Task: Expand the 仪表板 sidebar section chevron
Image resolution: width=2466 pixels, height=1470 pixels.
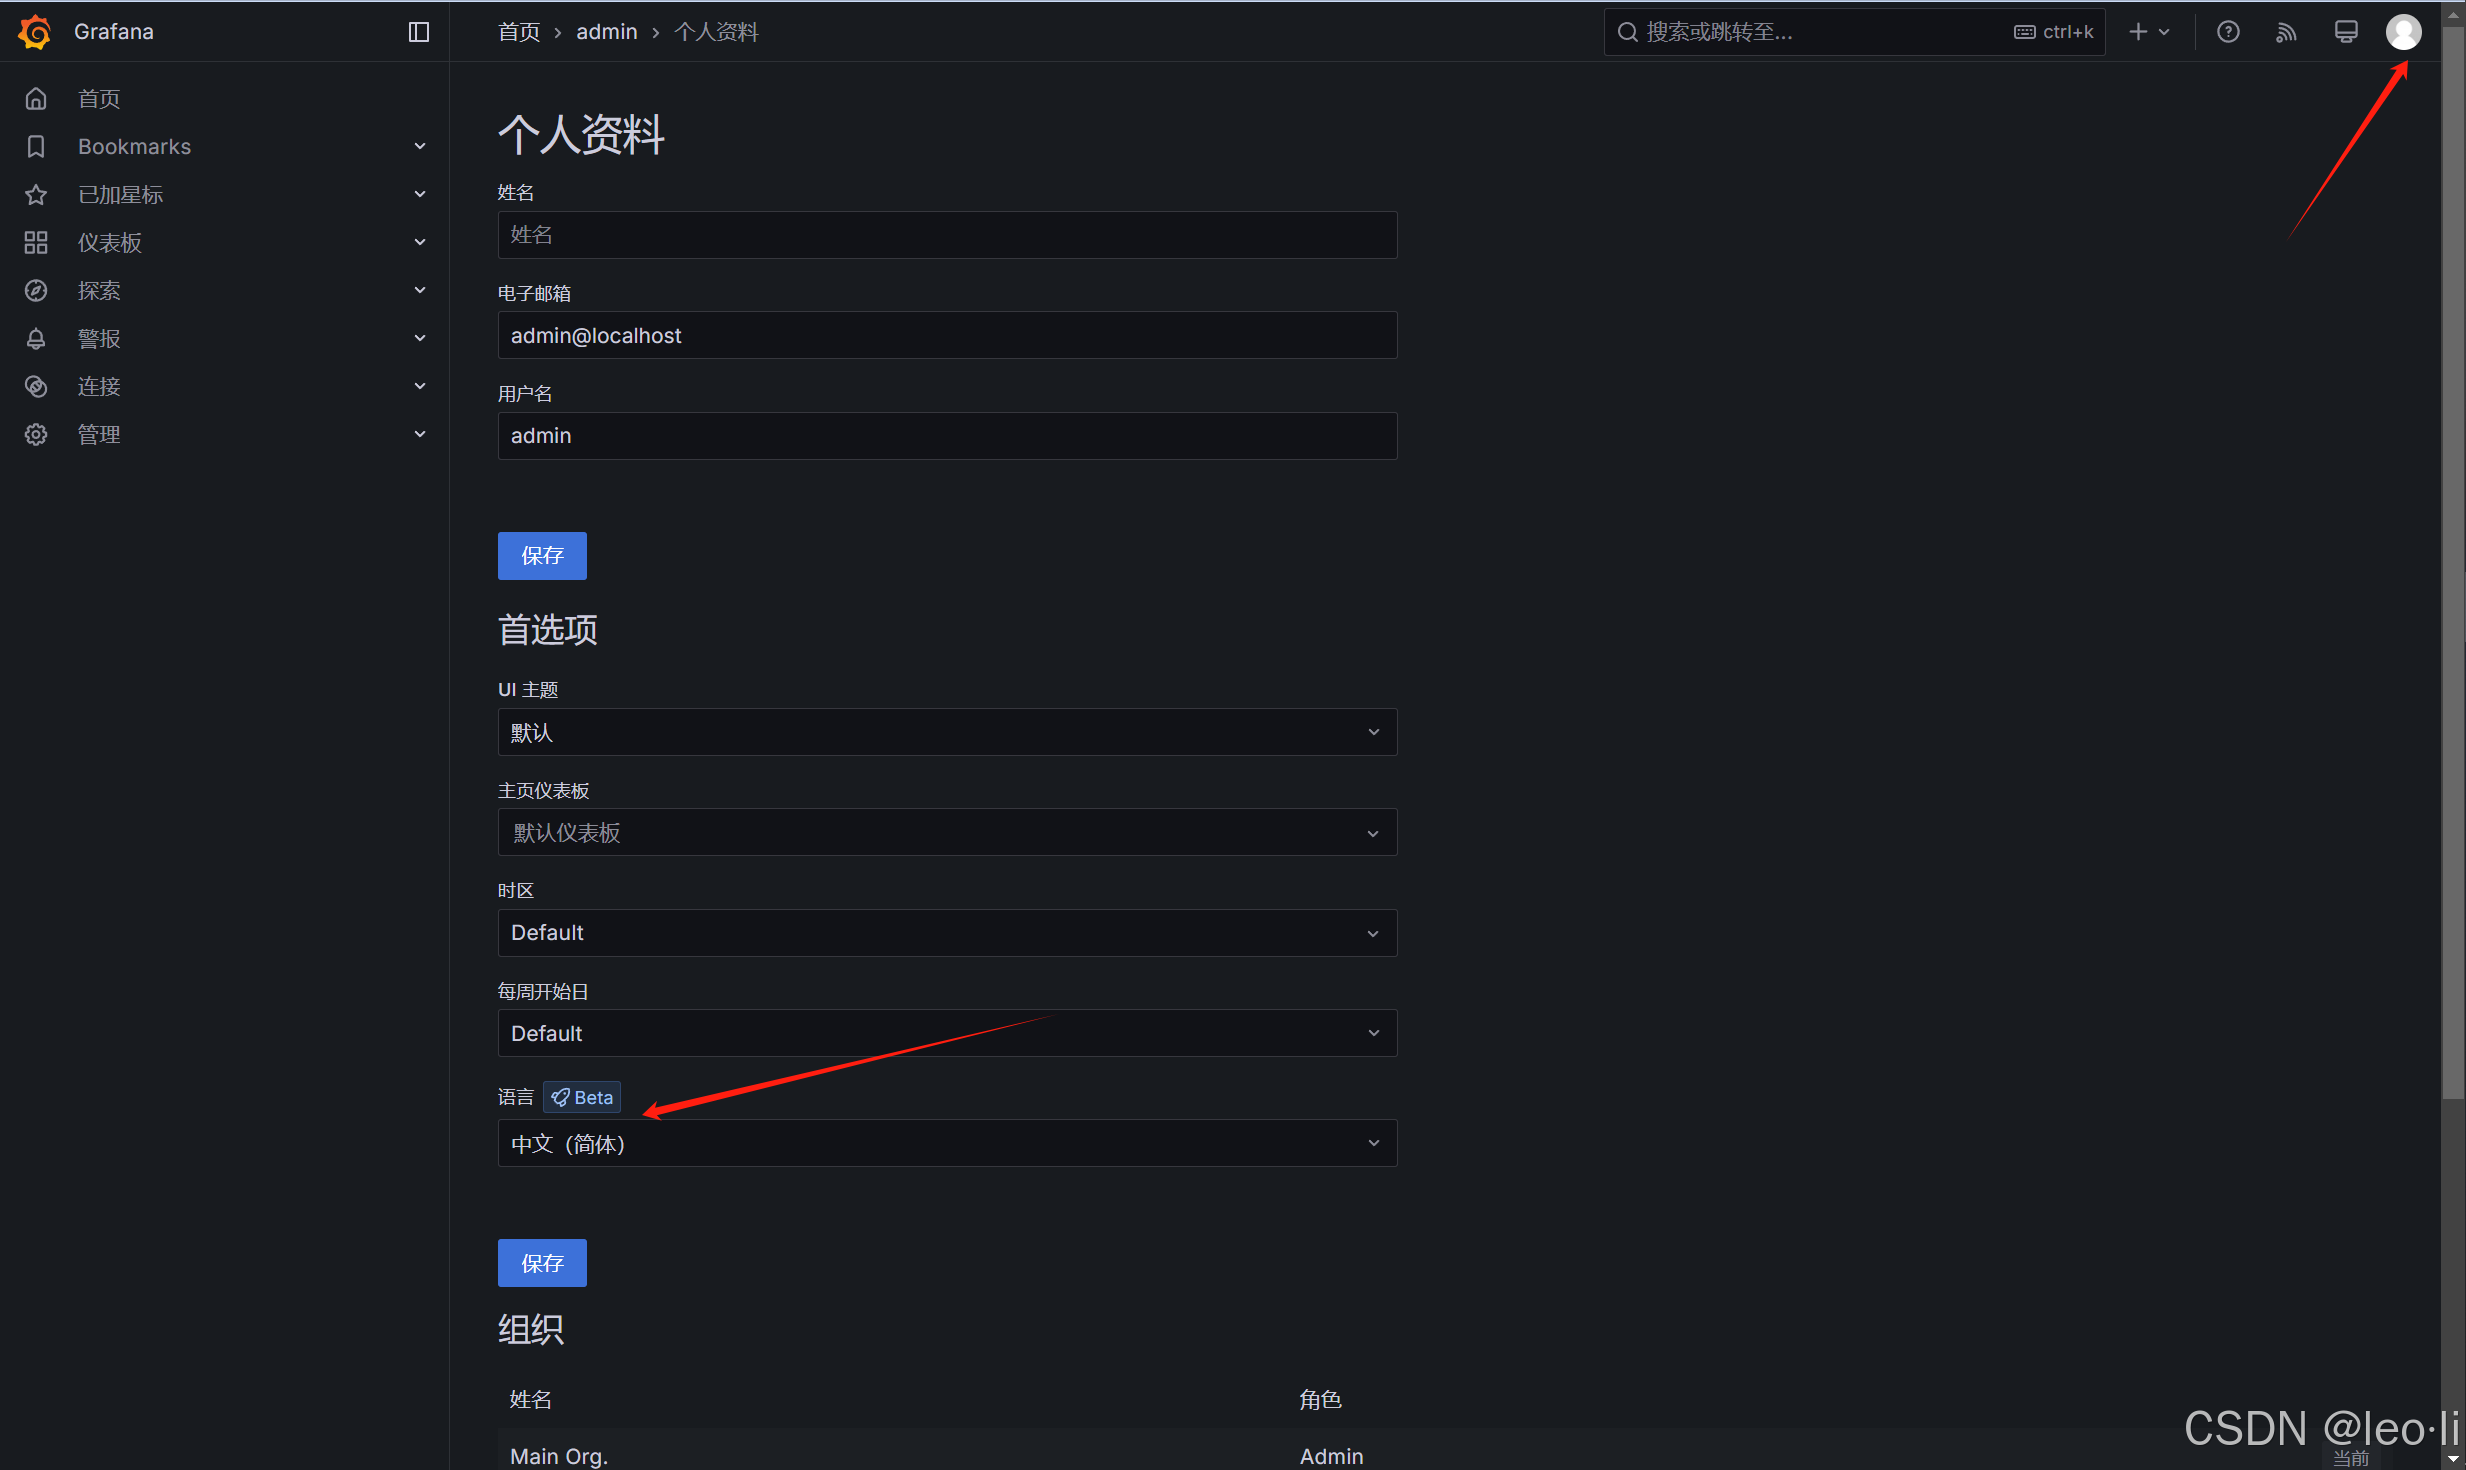Action: 420,243
